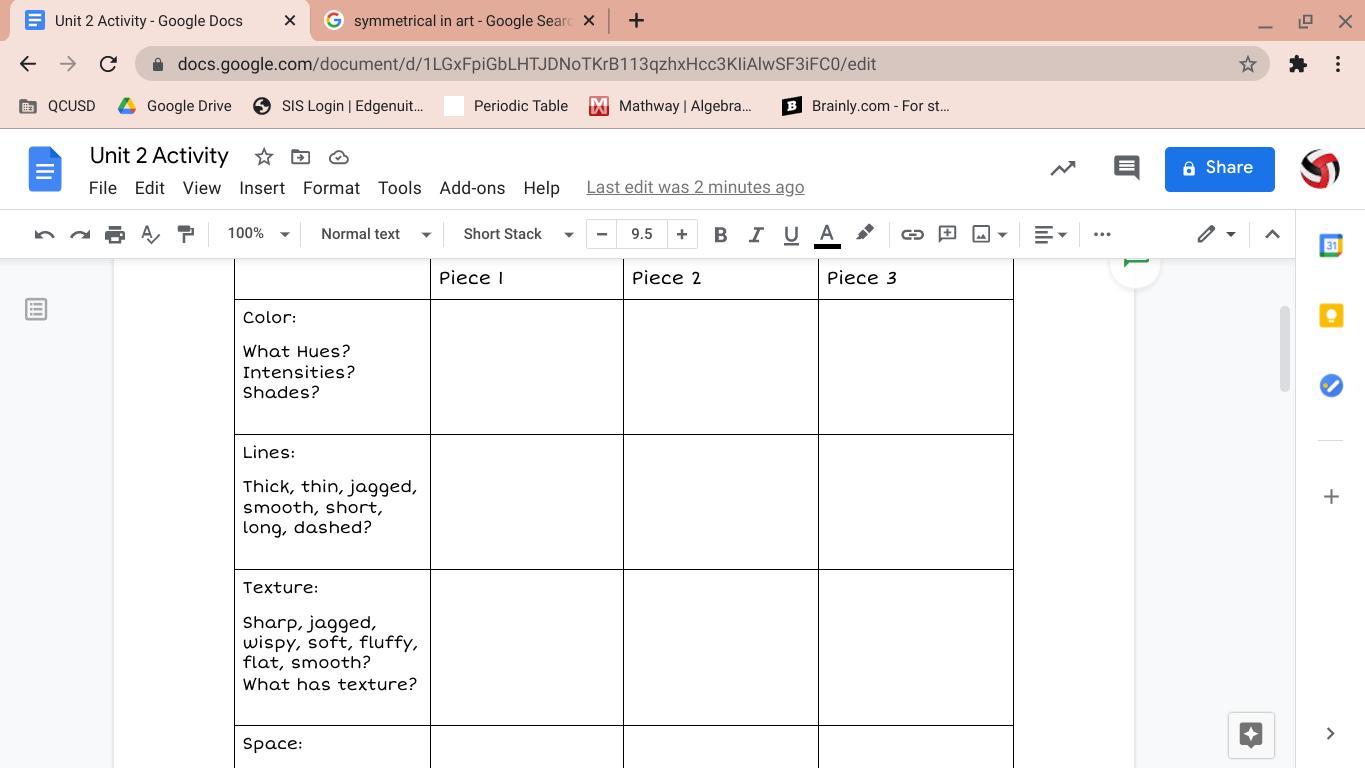Open the text color picker
This screenshot has width=1365, height=768.
point(827,234)
